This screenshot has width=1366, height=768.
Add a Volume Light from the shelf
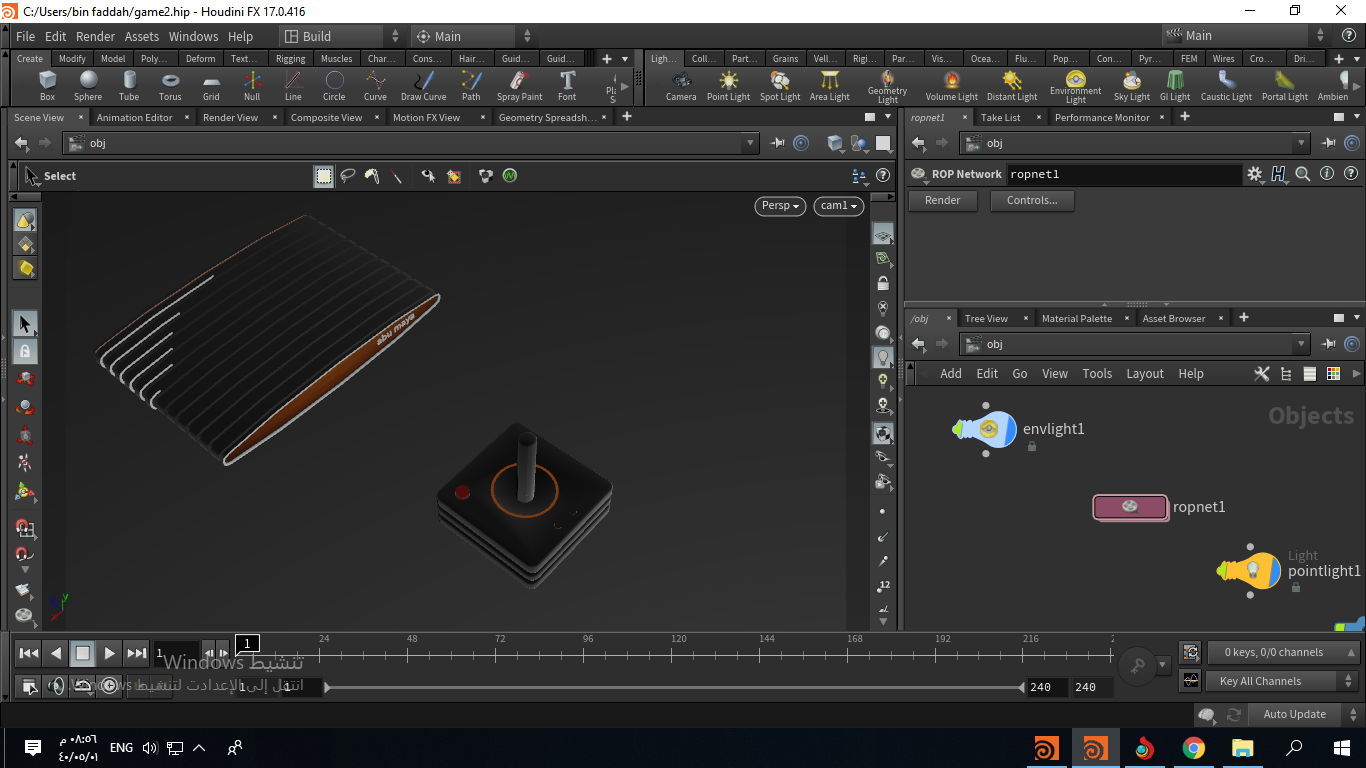[x=951, y=86]
